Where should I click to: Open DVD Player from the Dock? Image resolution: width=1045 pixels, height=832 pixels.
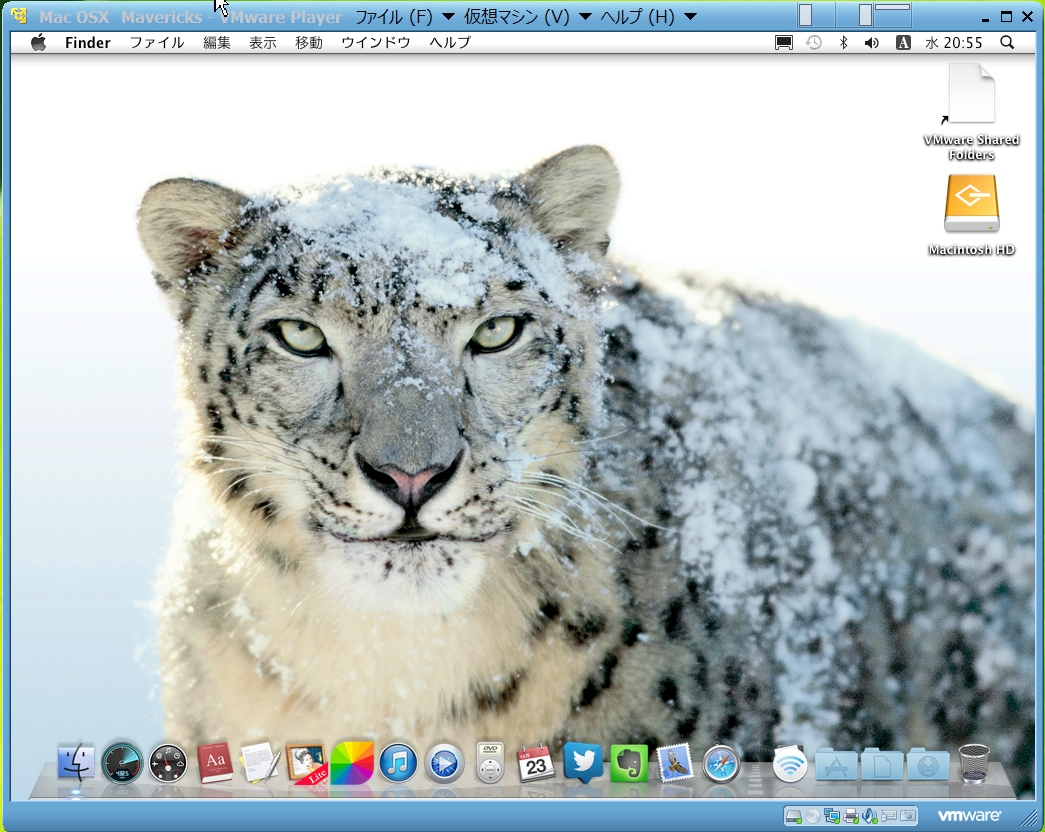pos(490,765)
